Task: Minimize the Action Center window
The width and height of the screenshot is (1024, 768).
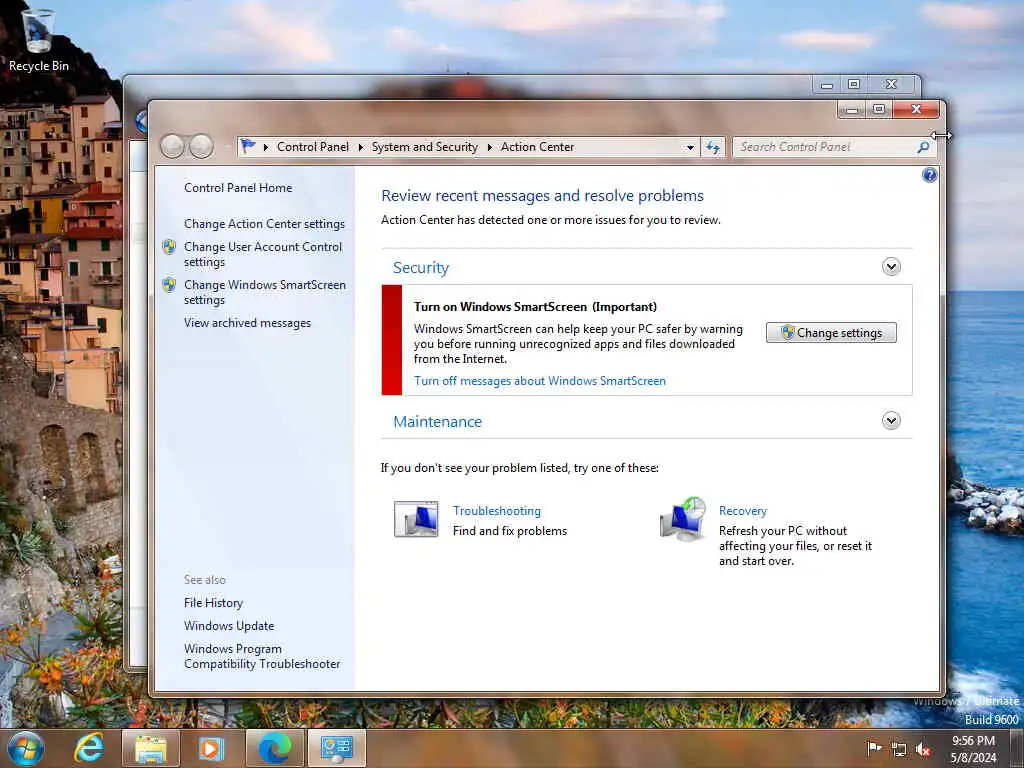Action: coord(852,109)
